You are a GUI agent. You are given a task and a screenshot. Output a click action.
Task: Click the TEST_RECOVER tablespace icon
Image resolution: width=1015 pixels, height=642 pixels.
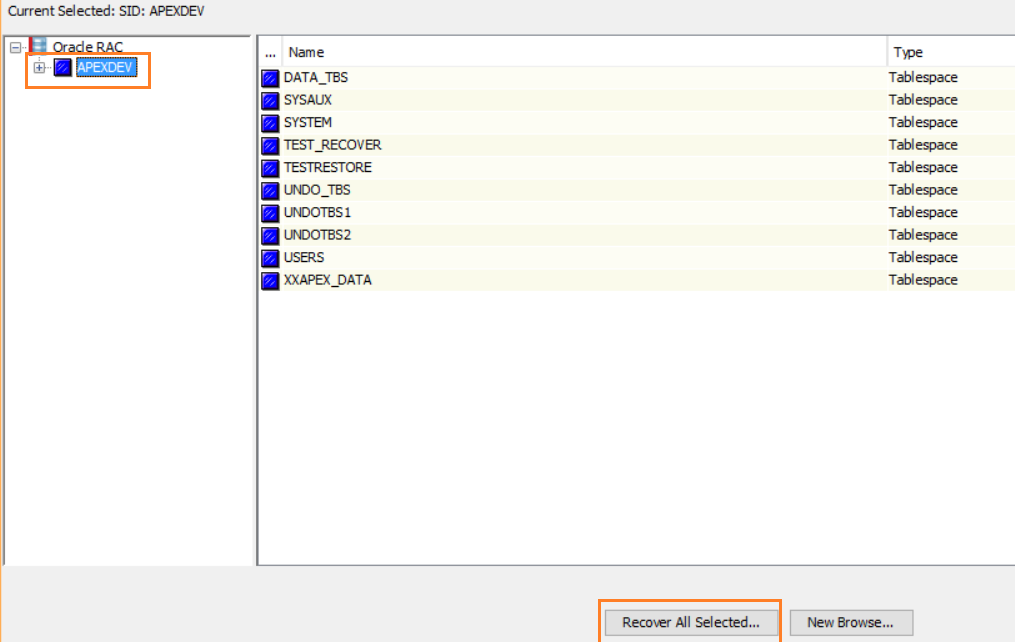tap(270, 144)
